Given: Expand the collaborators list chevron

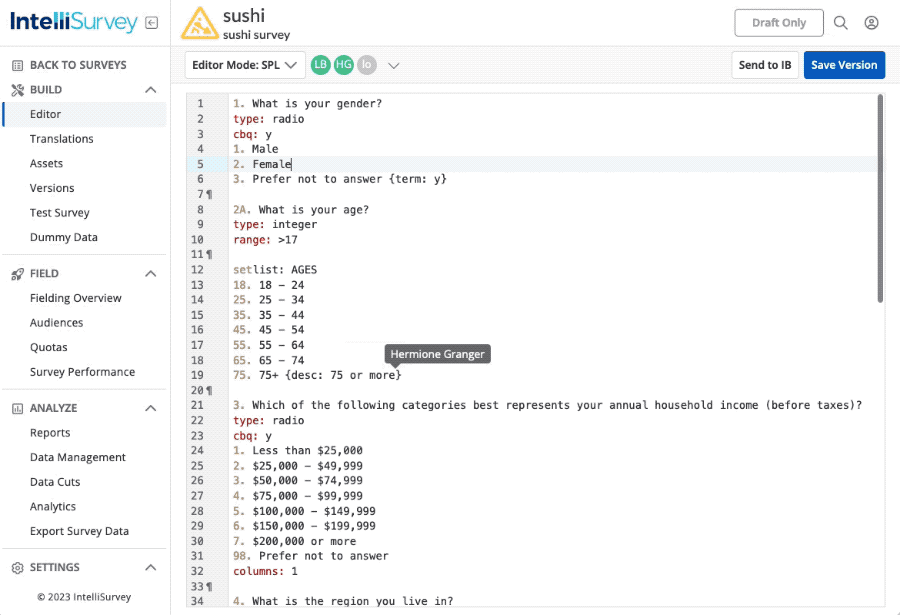Looking at the screenshot, I should [x=393, y=65].
